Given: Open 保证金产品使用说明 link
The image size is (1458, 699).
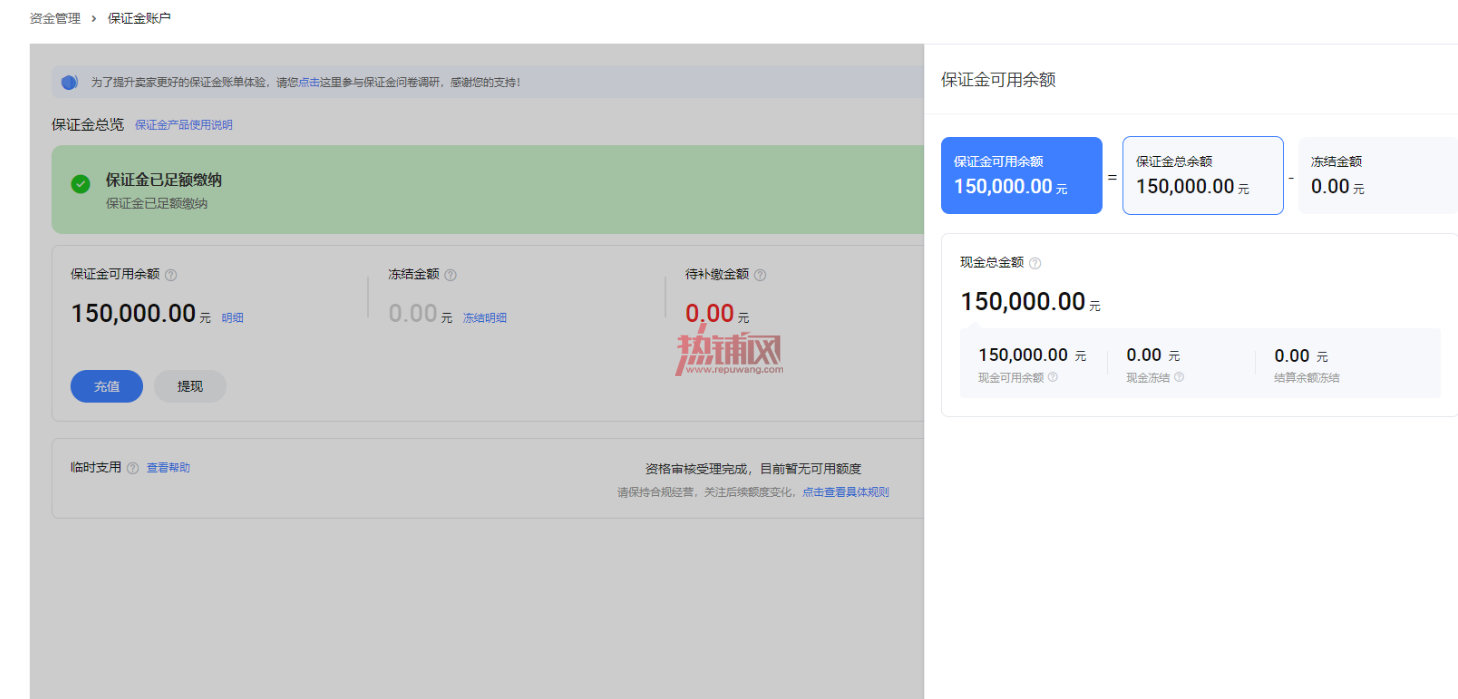Looking at the screenshot, I should (184, 125).
